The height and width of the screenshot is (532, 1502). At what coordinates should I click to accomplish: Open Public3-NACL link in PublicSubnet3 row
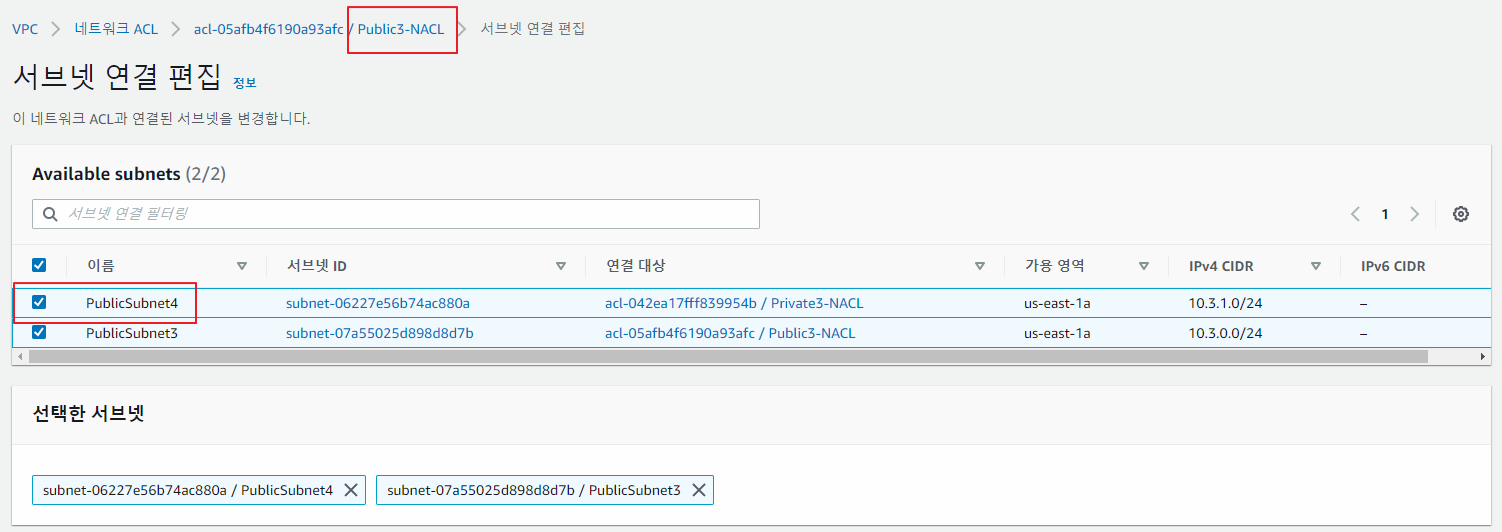730,333
